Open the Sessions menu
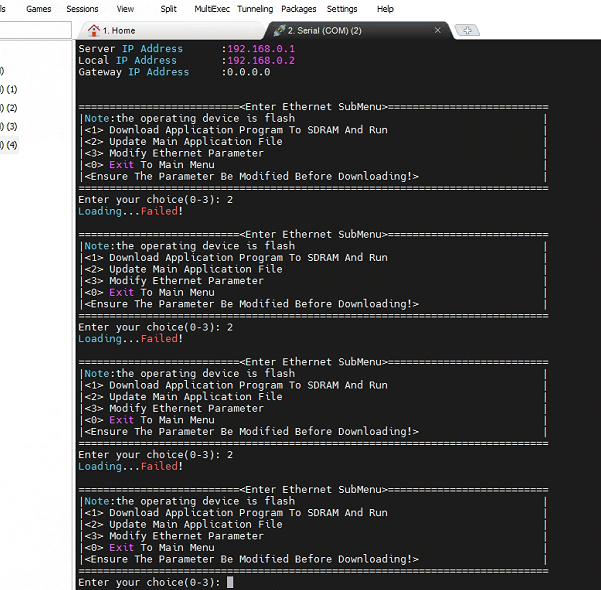 [x=82, y=9]
